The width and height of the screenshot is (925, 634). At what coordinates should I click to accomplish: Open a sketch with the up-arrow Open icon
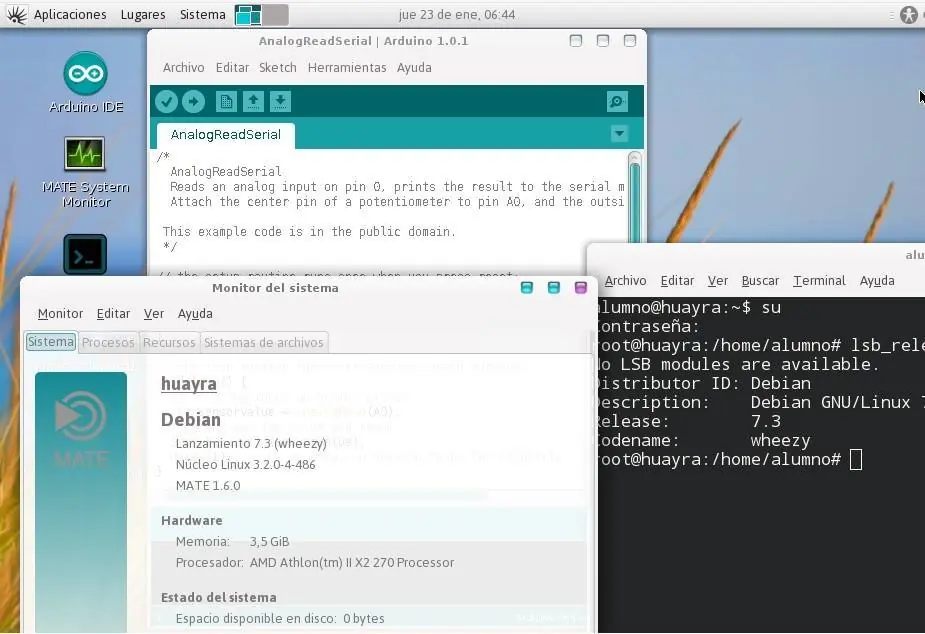click(x=253, y=101)
